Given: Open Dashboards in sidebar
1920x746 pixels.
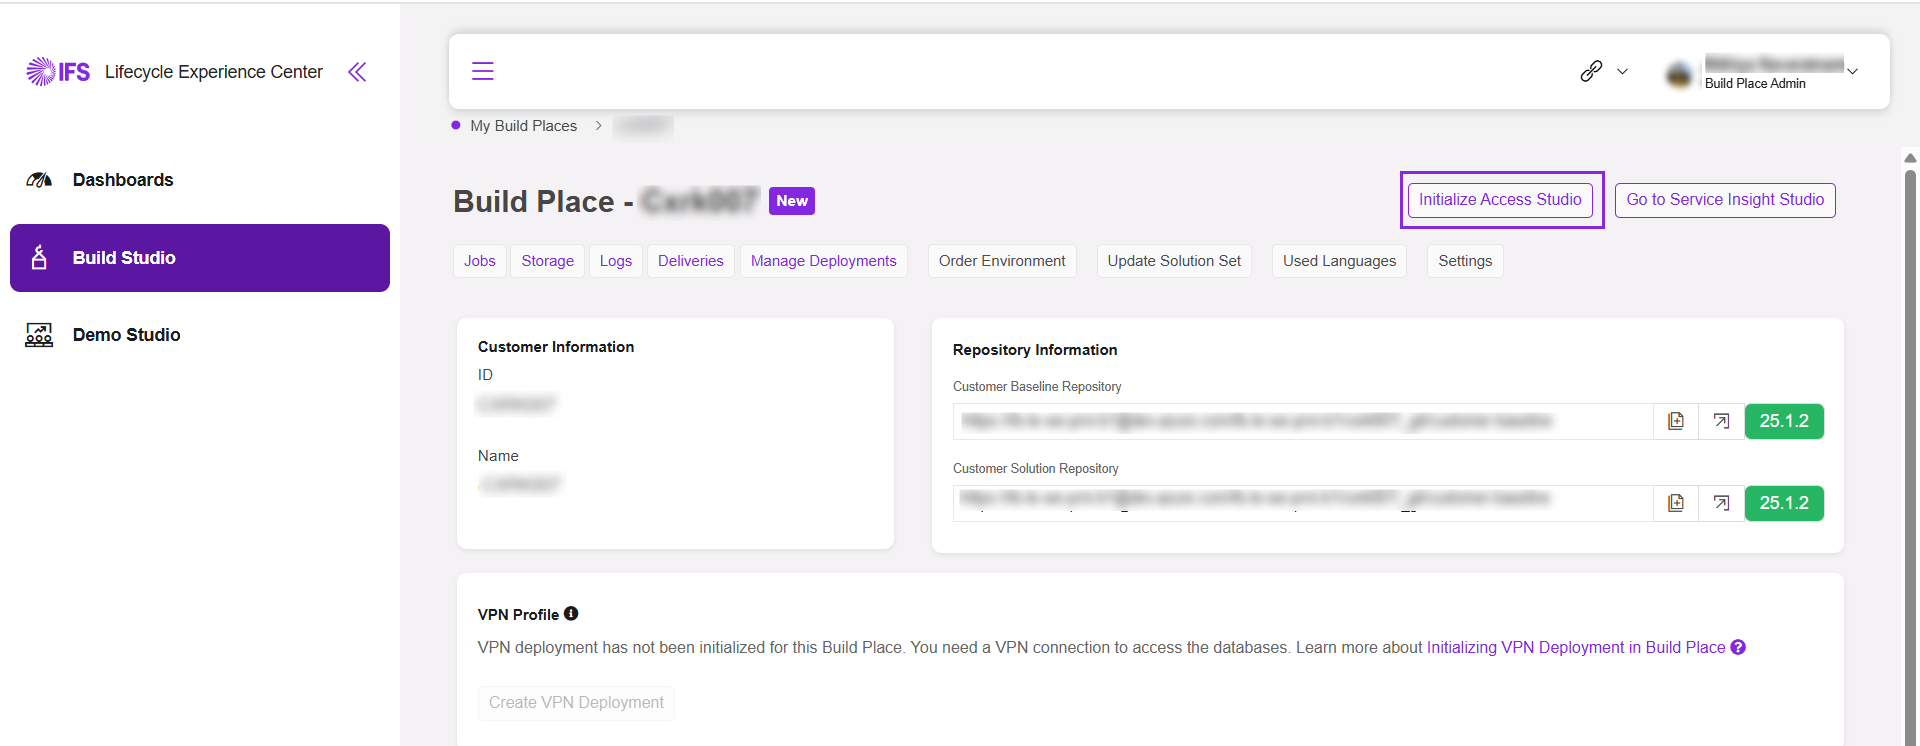Looking at the screenshot, I should [123, 180].
